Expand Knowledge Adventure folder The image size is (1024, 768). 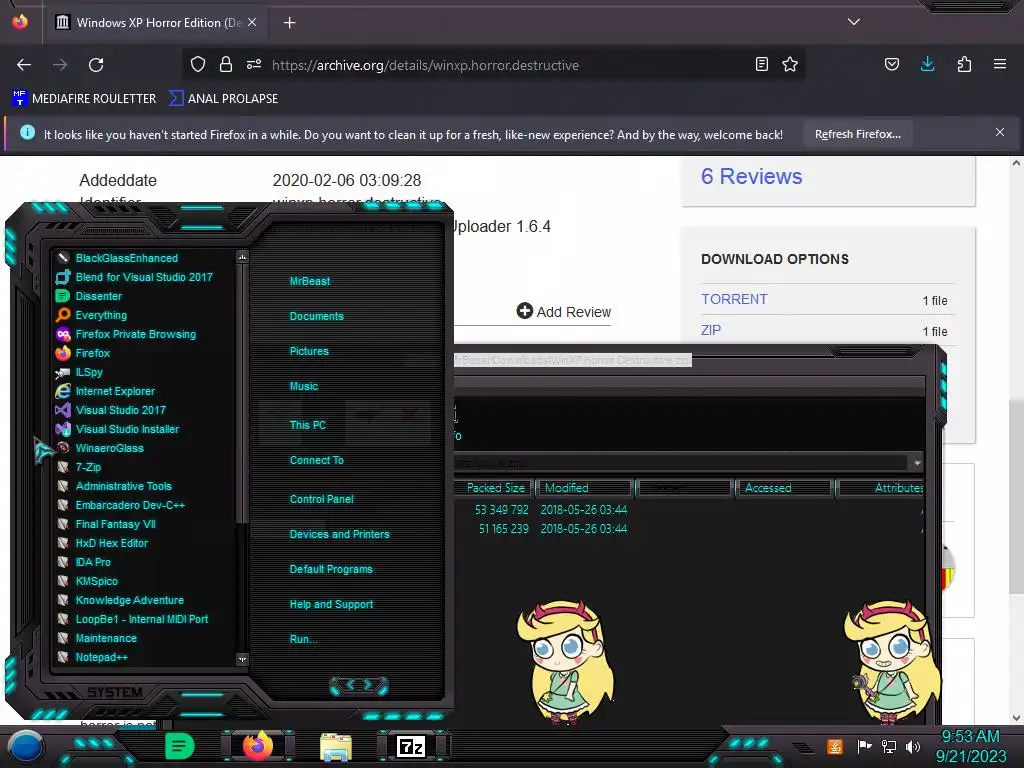(120, 600)
